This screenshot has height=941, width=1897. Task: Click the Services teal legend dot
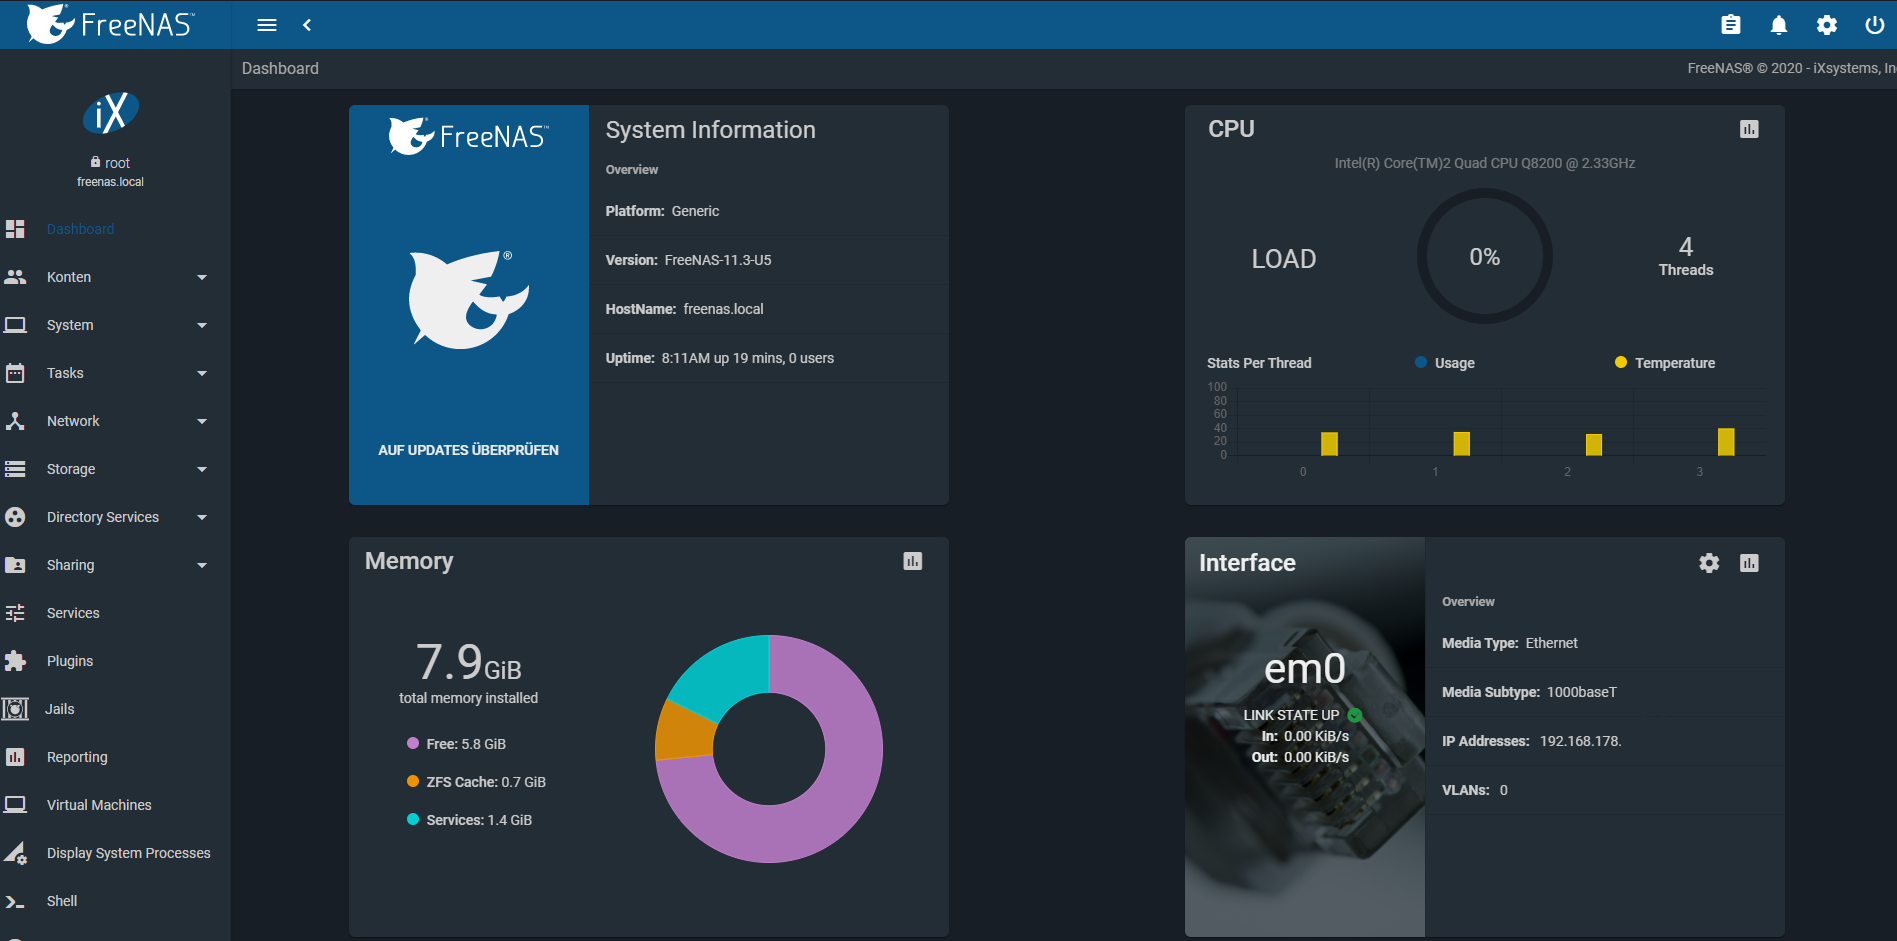point(413,819)
